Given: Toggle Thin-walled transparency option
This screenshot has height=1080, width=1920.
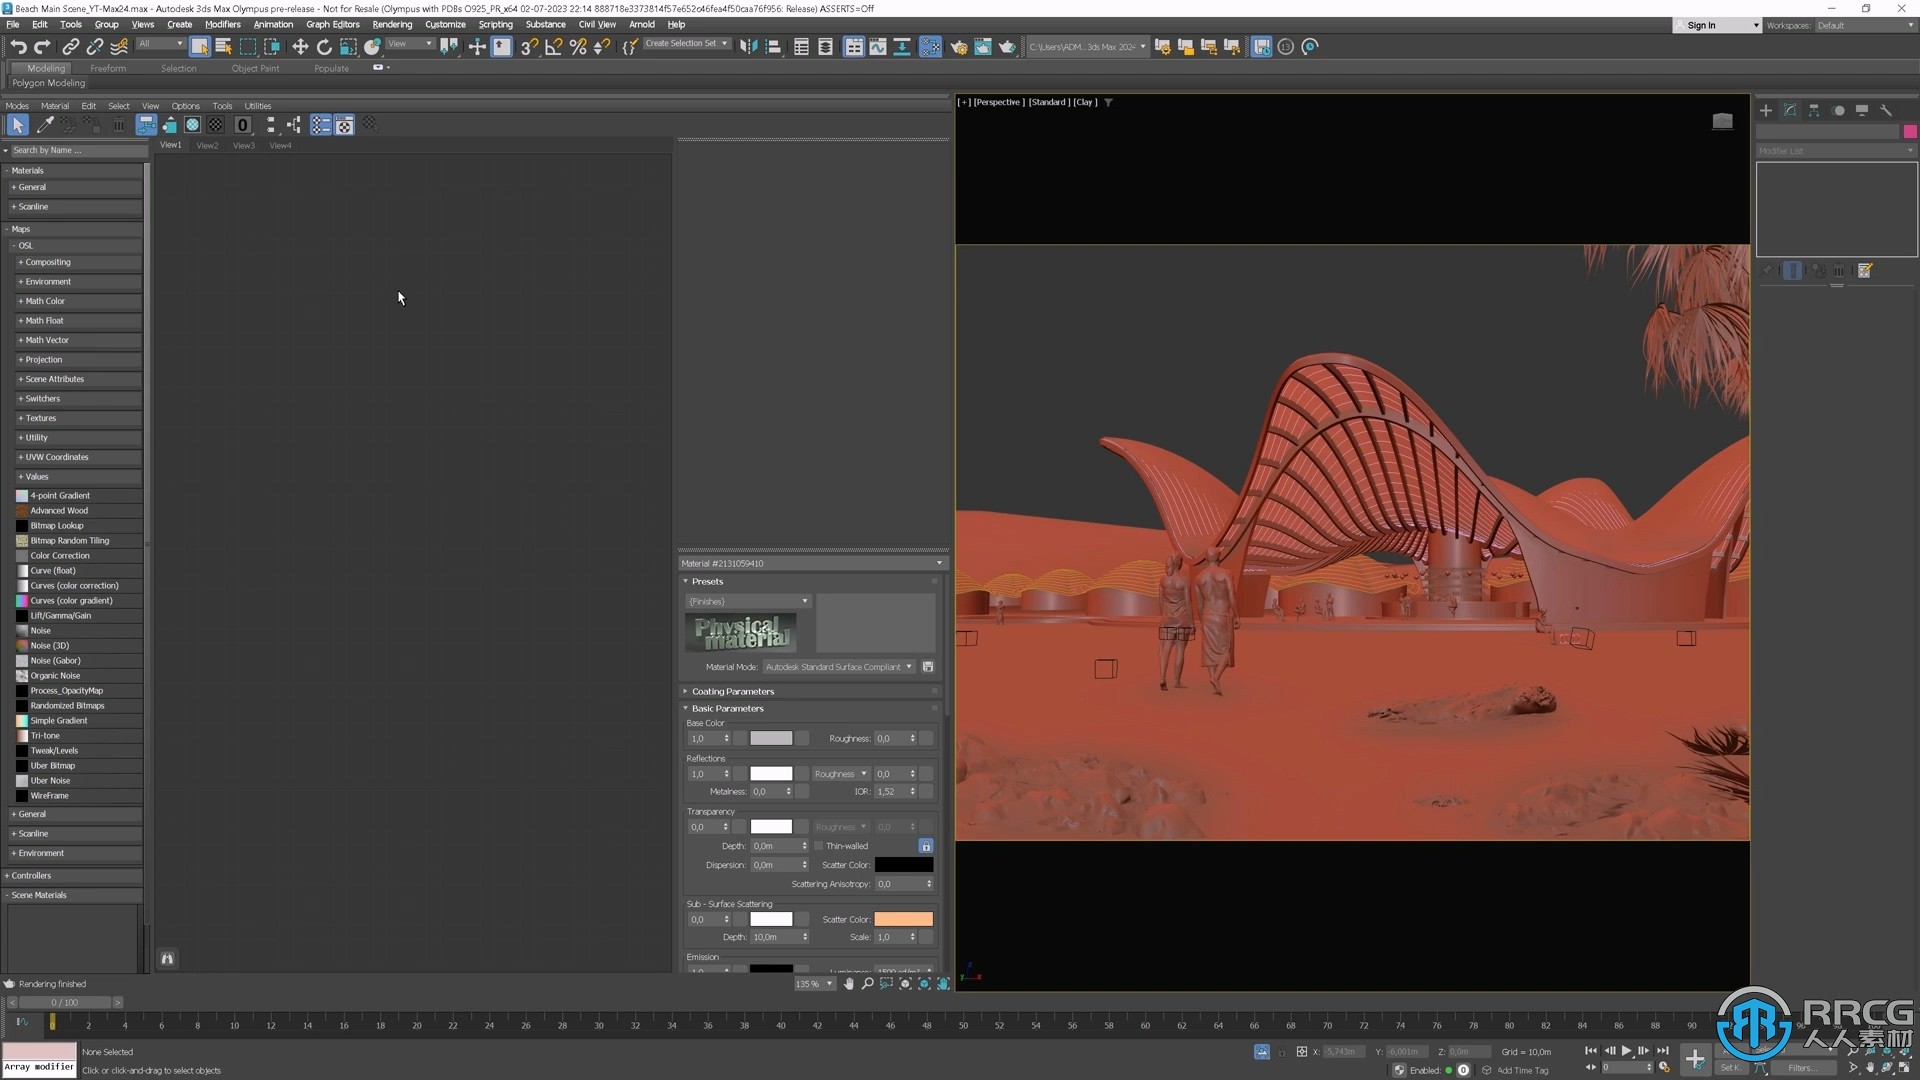Looking at the screenshot, I should 818,845.
